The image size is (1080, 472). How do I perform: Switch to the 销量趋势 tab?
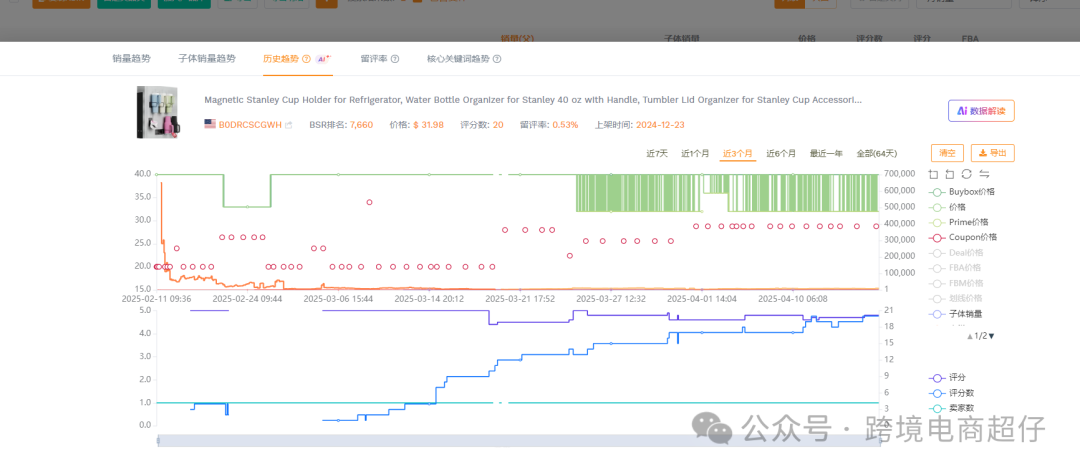coord(132,59)
